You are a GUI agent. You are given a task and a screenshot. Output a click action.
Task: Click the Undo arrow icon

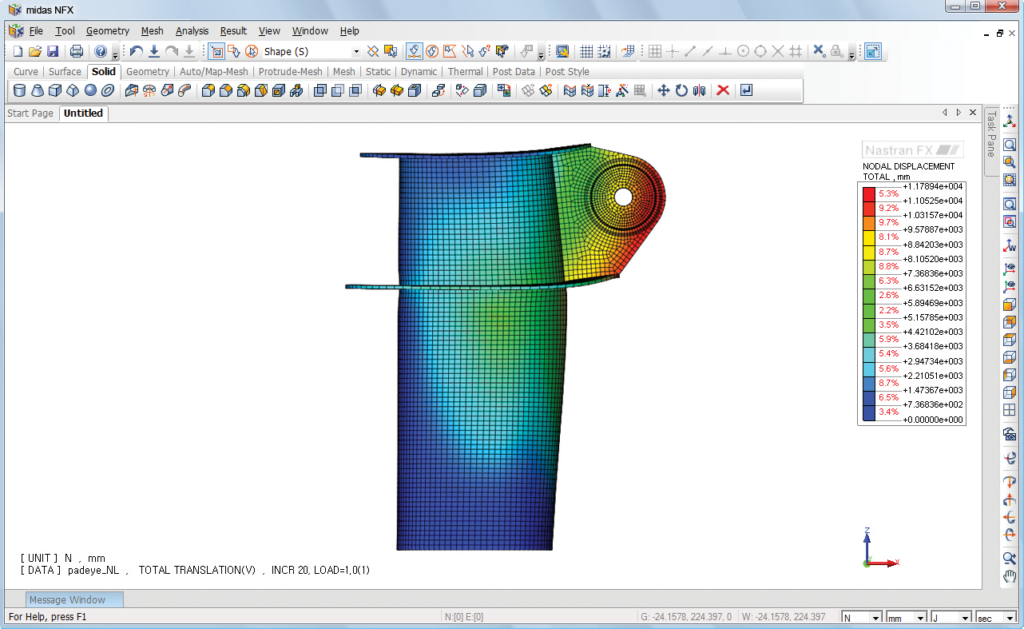point(136,51)
